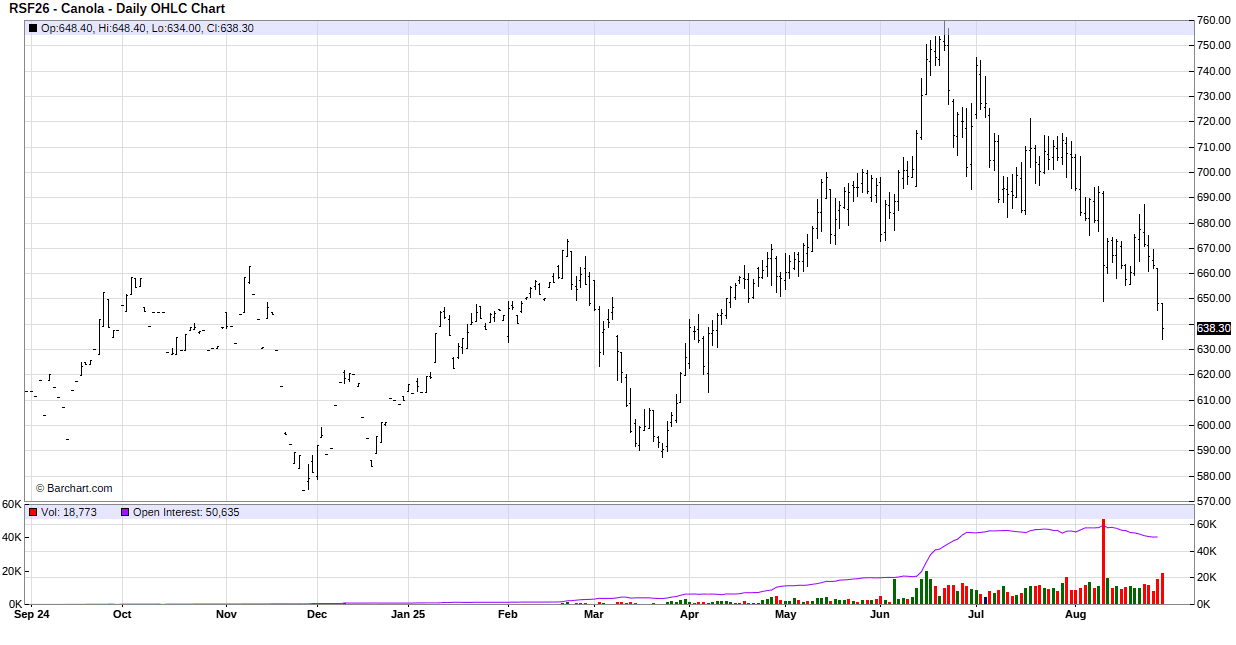Click the Sep 24 date axis label

[x=32, y=615]
